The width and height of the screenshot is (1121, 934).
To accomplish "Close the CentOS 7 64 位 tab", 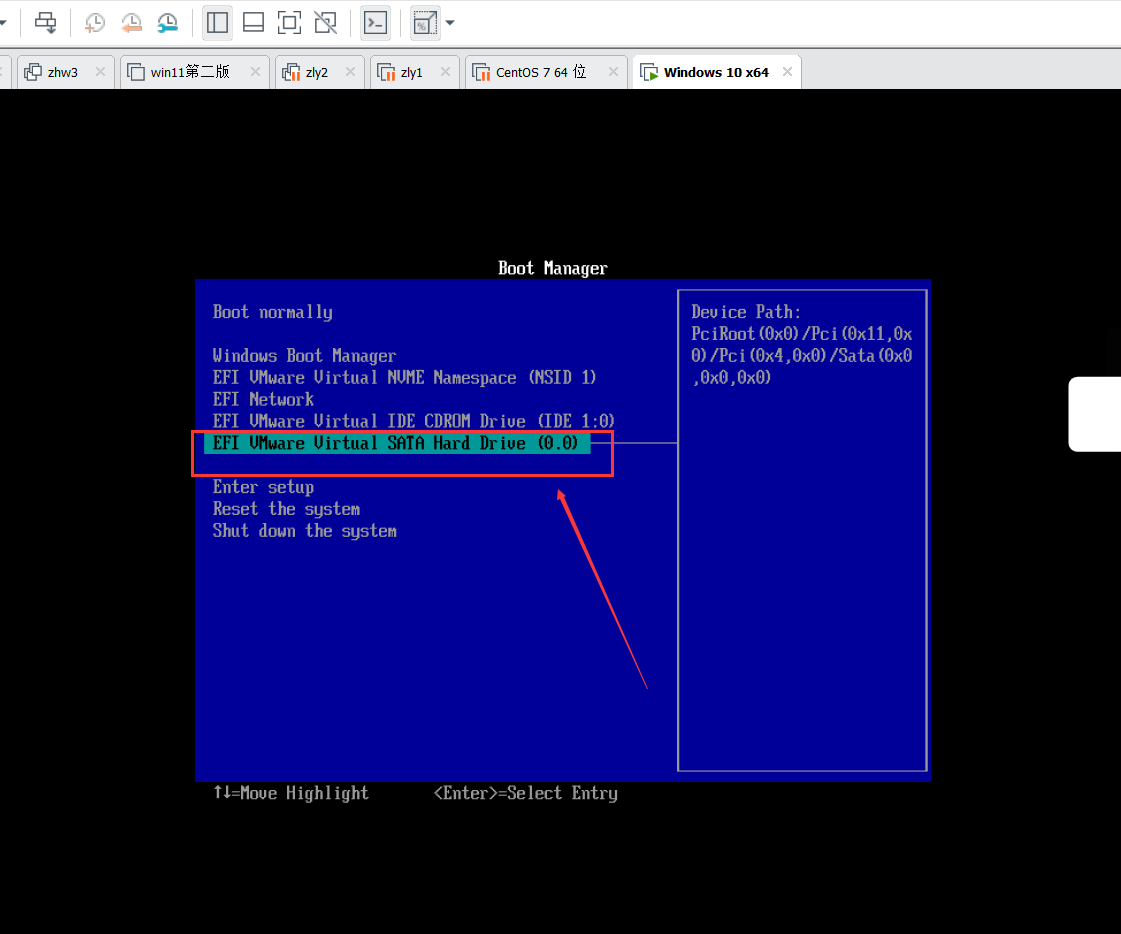I will pyautogui.click(x=613, y=72).
